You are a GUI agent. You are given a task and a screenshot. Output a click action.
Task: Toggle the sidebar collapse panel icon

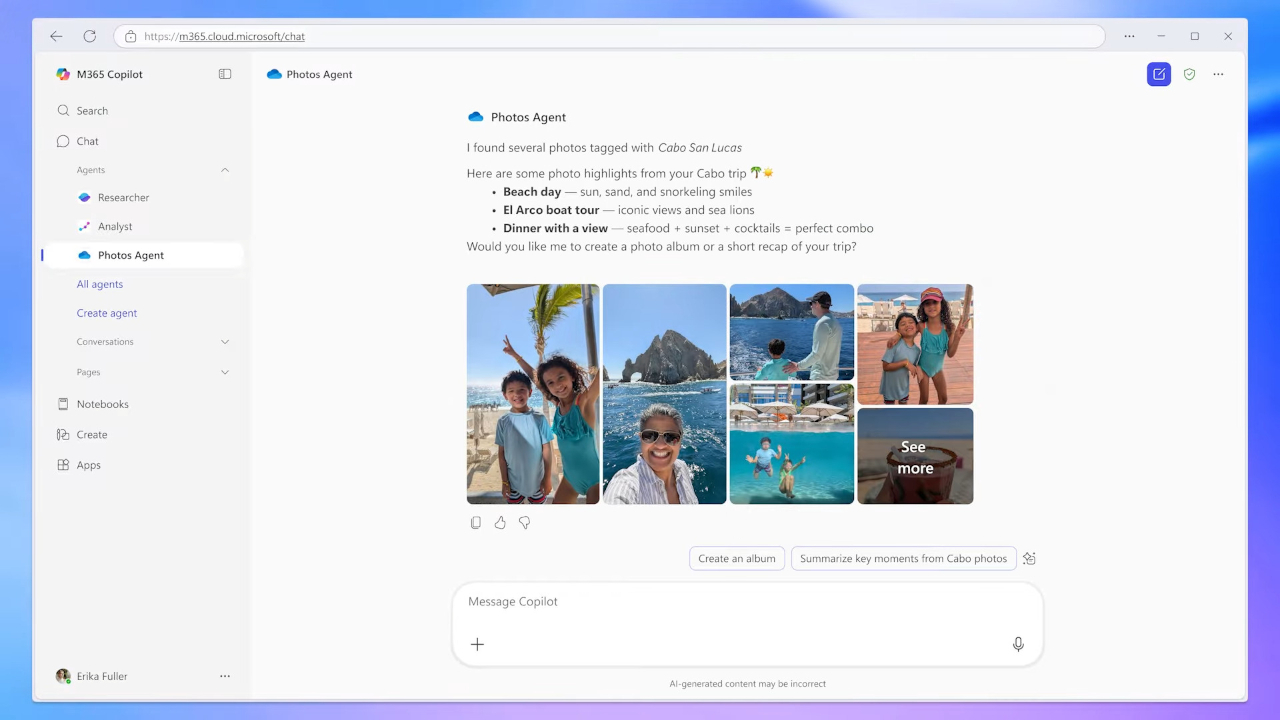click(225, 74)
